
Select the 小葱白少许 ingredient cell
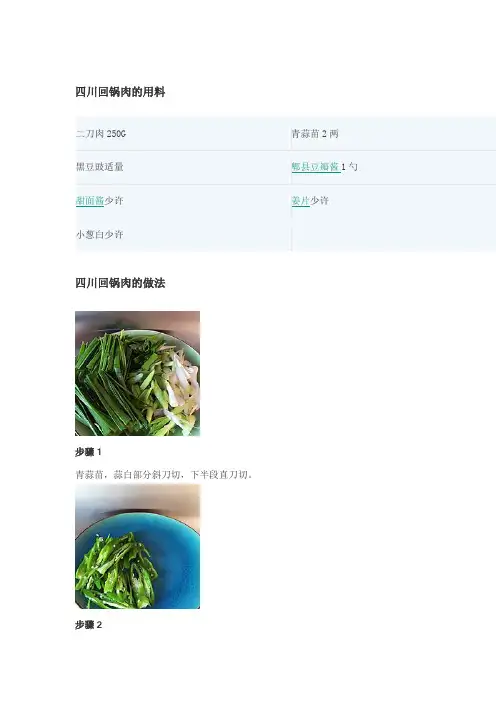pyautogui.click(x=183, y=234)
